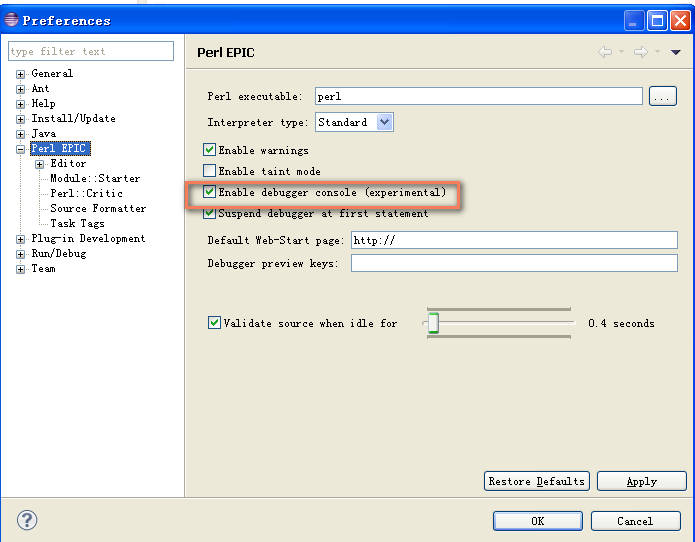This screenshot has height=542, width=695.
Task: Click the idle validation slider handle
Action: (x=433, y=323)
